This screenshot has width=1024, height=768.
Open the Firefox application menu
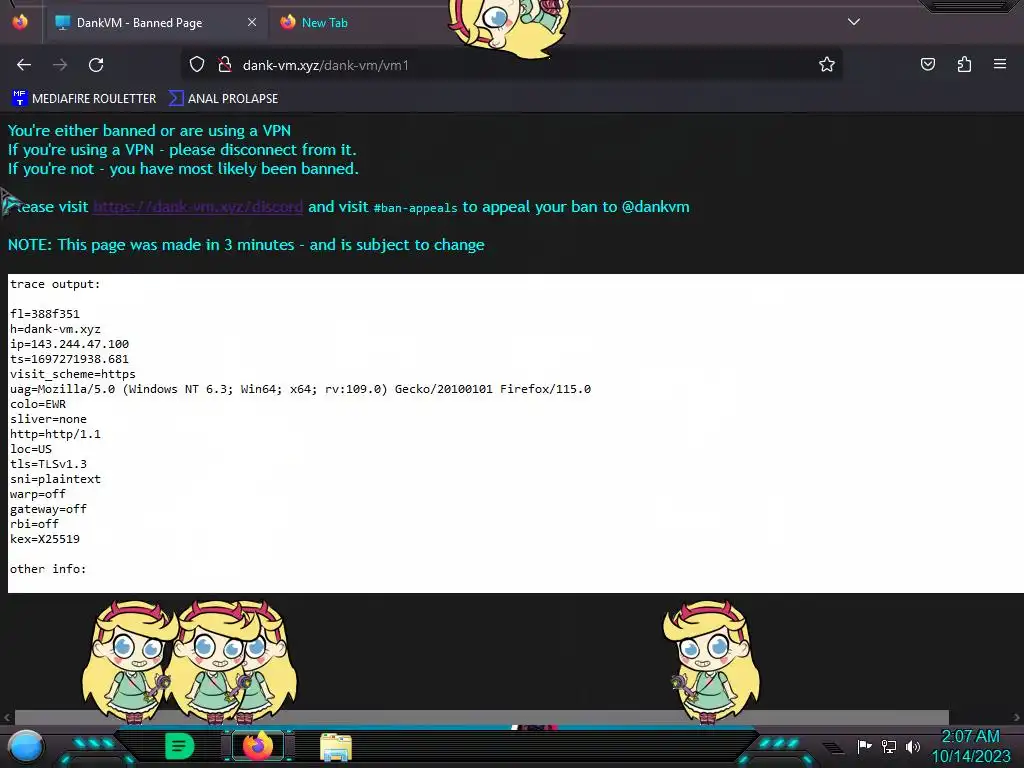coord(1000,64)
